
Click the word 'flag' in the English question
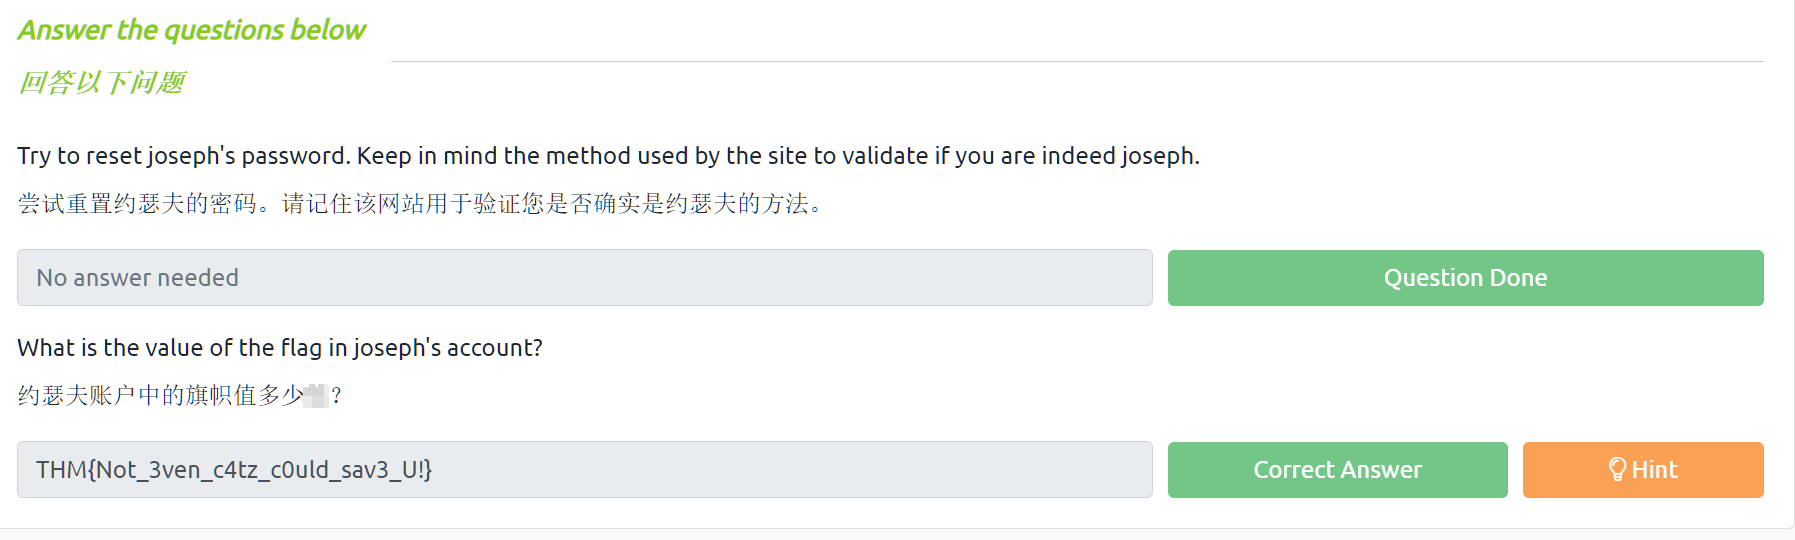pos(301,348)
